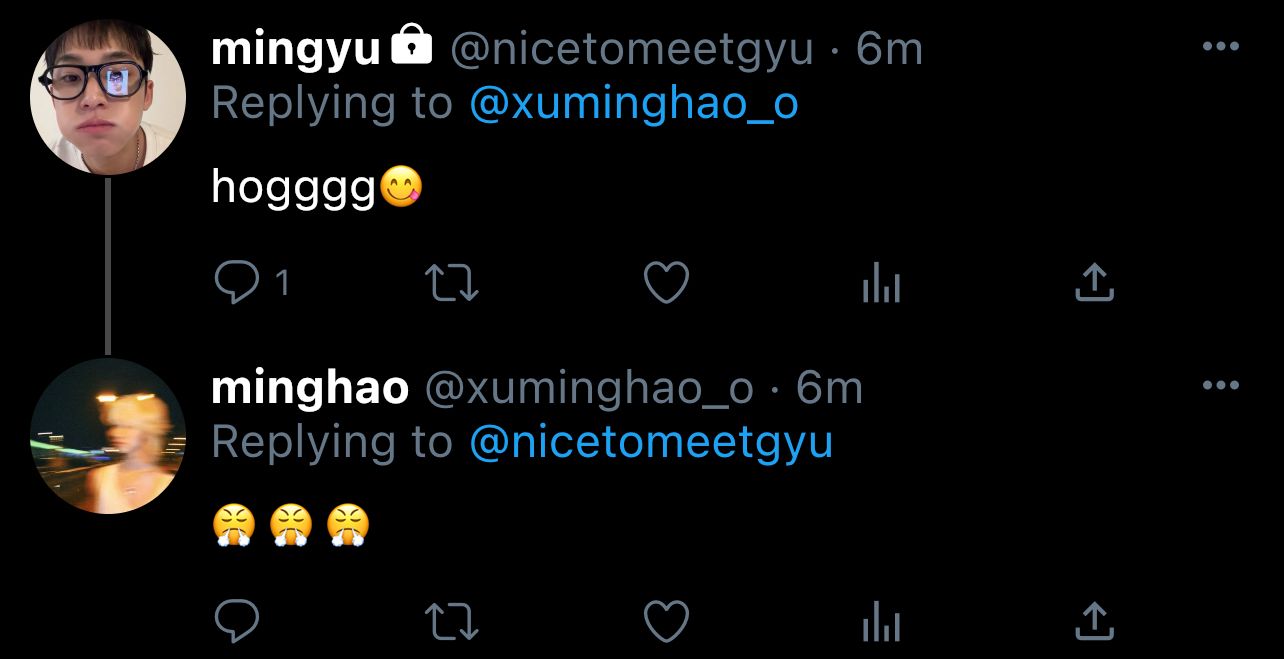Share mingyu's tweet
1284x659 pixels.
[x=1094, y=283]
